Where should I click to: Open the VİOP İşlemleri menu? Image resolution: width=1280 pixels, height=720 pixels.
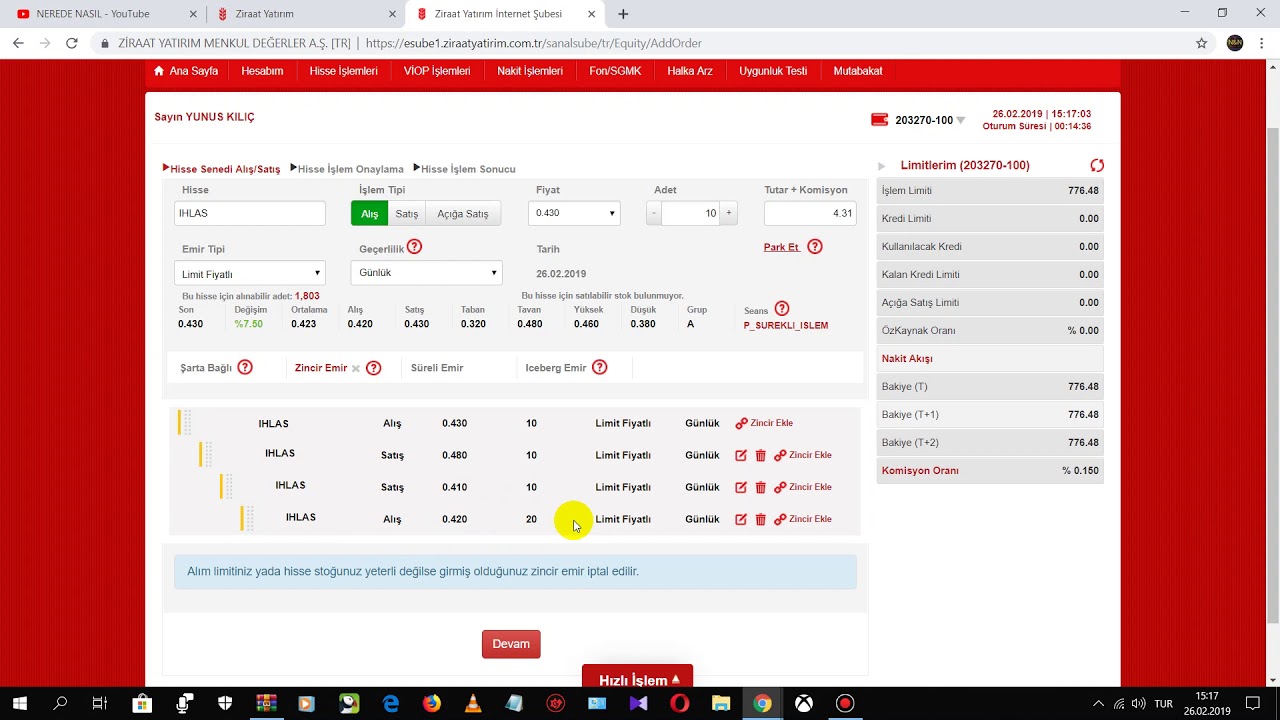(x=437, y=71)
